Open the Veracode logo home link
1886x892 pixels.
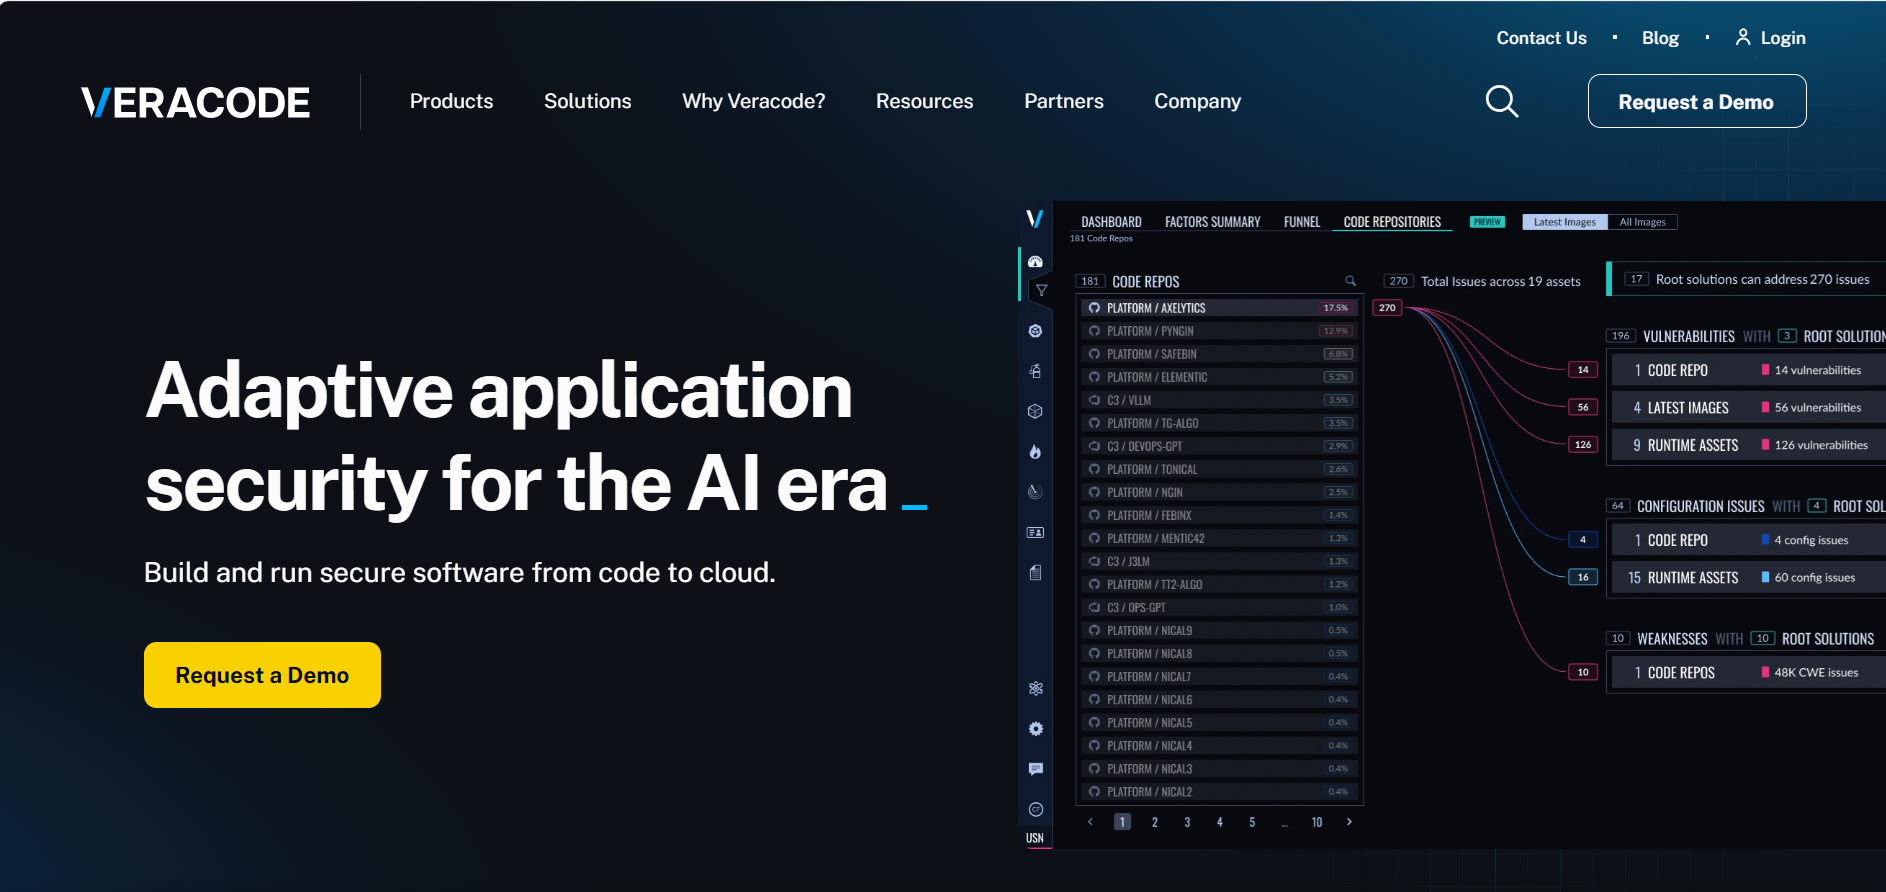click(196, 102)
